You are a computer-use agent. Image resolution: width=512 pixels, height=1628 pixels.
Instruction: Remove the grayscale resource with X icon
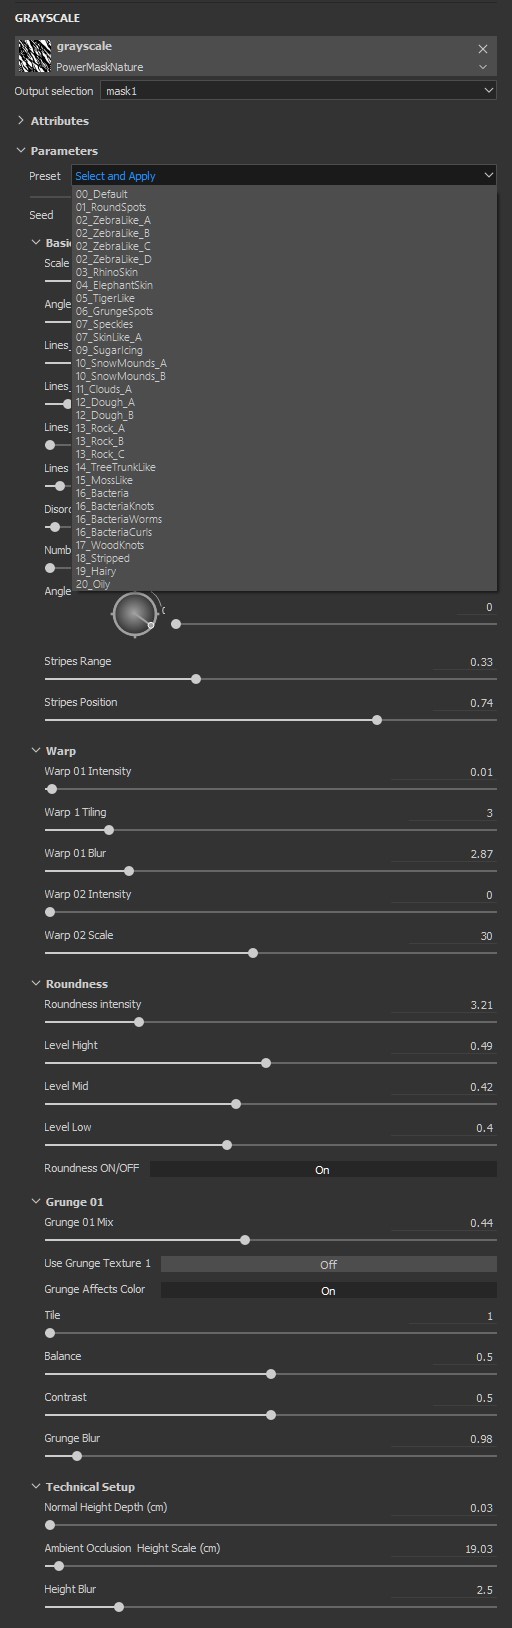tap(483, 48)
